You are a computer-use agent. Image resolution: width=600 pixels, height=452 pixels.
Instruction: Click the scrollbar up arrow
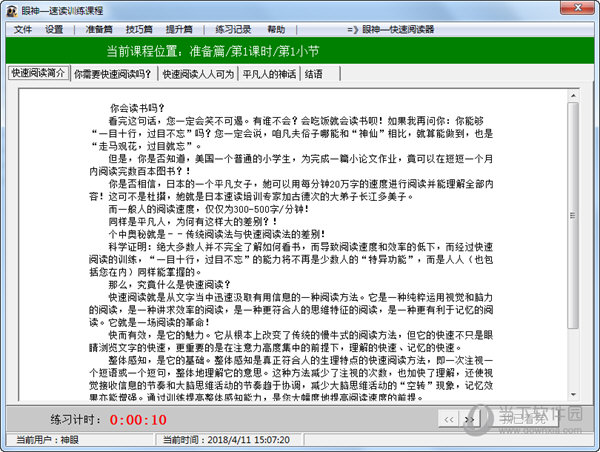point(573,95)
